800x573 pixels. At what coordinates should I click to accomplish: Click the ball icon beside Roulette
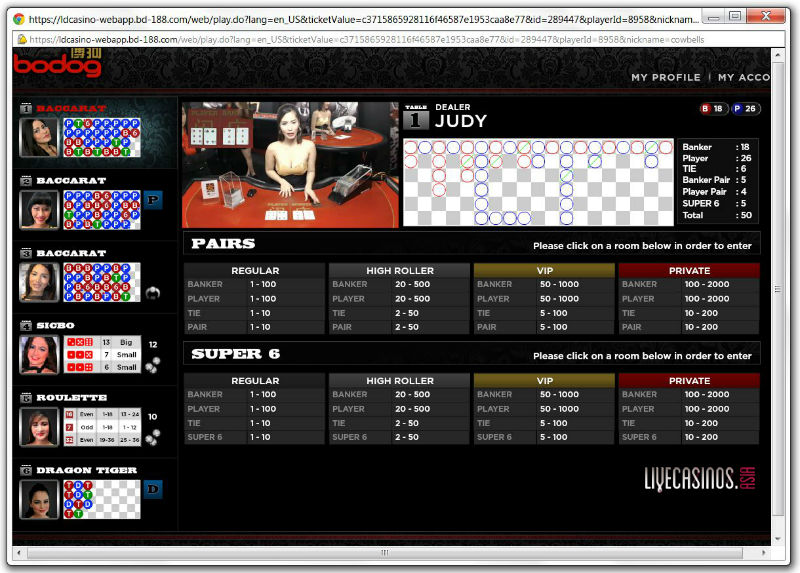point(153,437)
